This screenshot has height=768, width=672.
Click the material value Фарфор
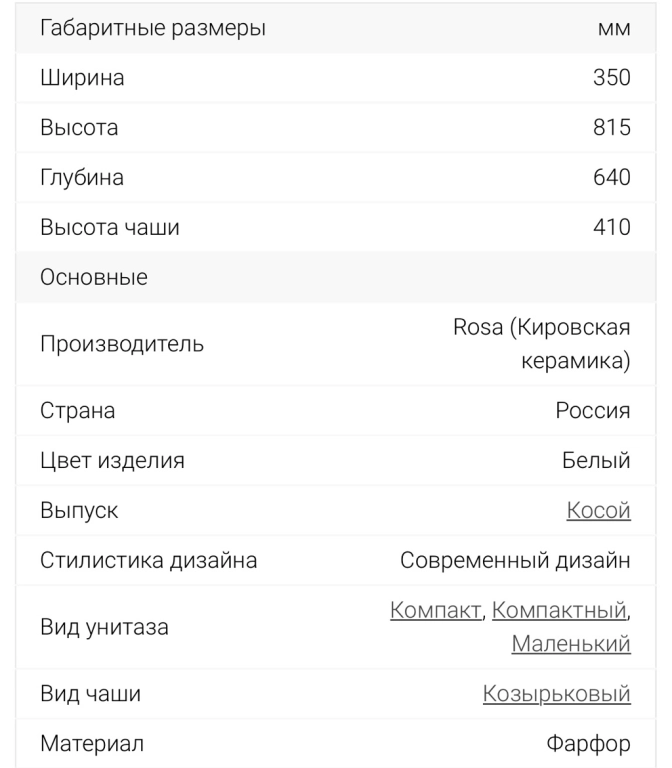tap(588, 745)
